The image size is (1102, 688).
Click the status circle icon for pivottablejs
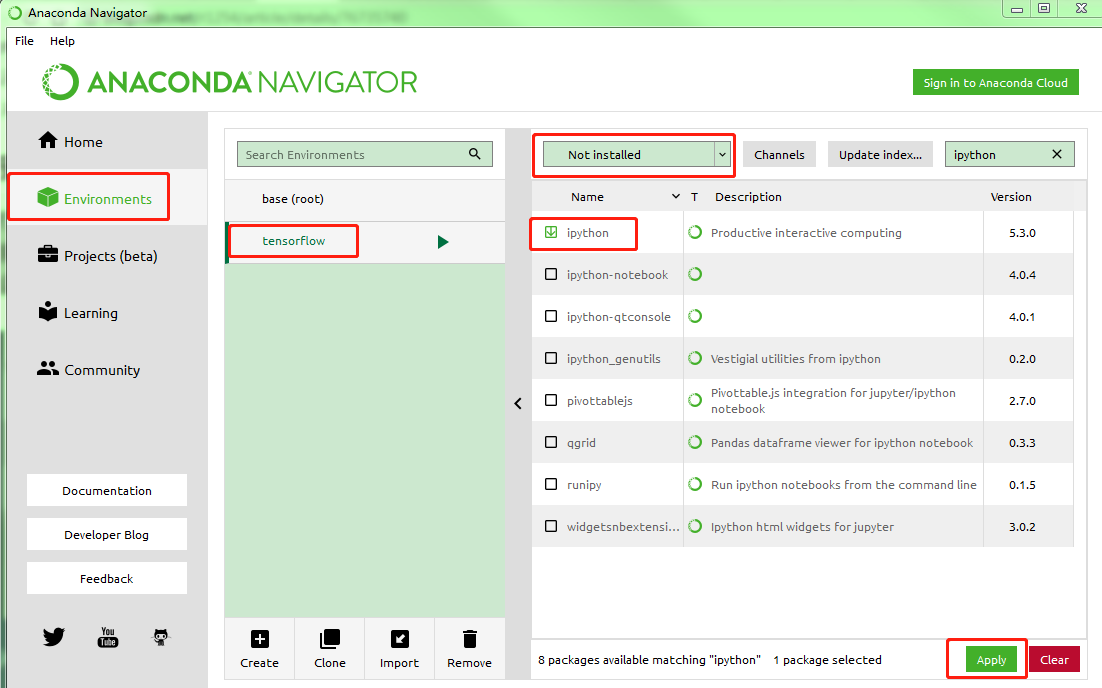point(695,400)
